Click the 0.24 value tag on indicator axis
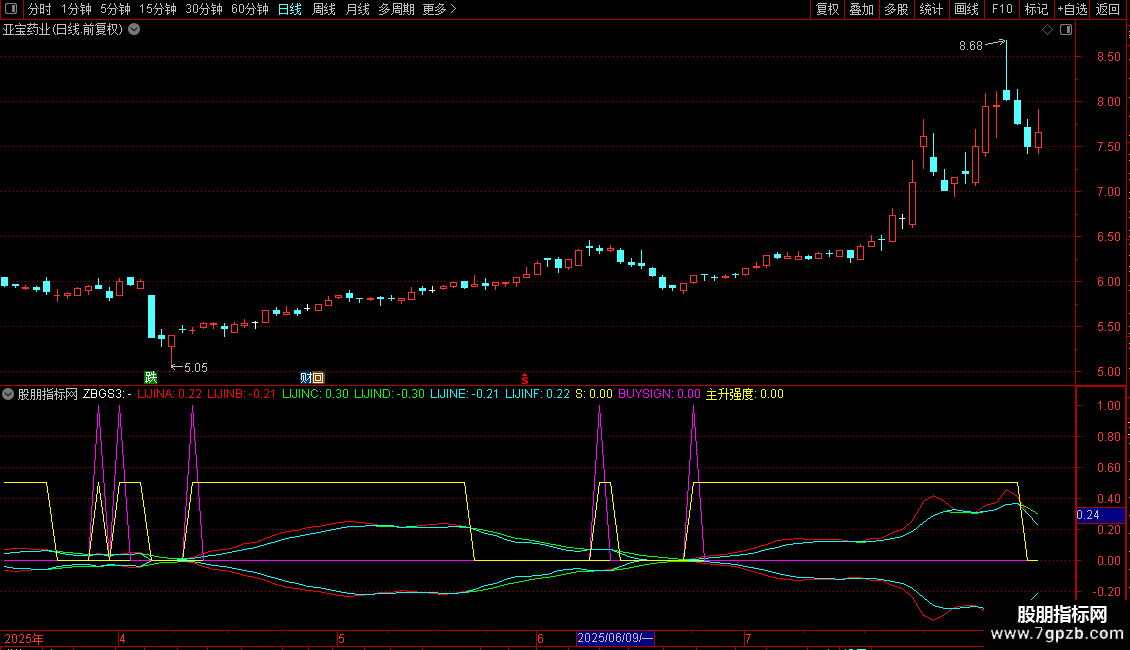 click(1100, 515)
